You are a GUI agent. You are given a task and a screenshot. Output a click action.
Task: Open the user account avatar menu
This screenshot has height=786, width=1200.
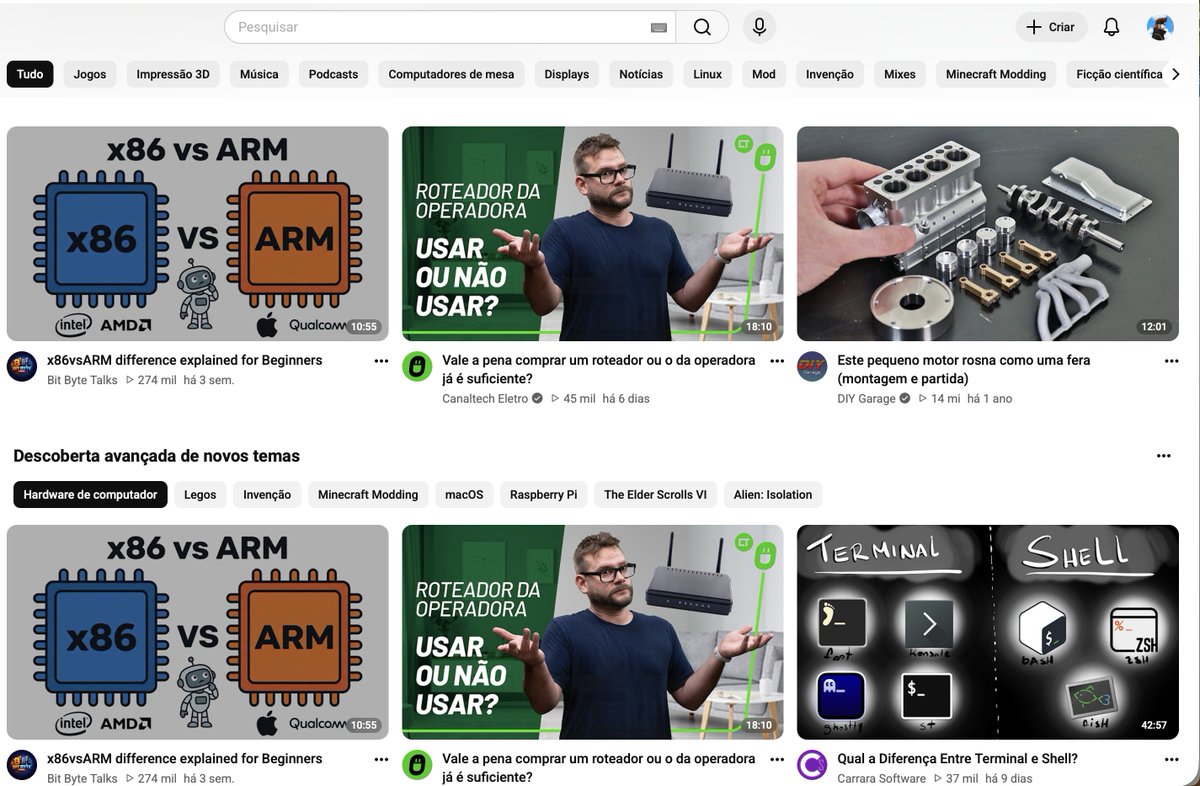pyautogui.click(x=1160, y=27)
